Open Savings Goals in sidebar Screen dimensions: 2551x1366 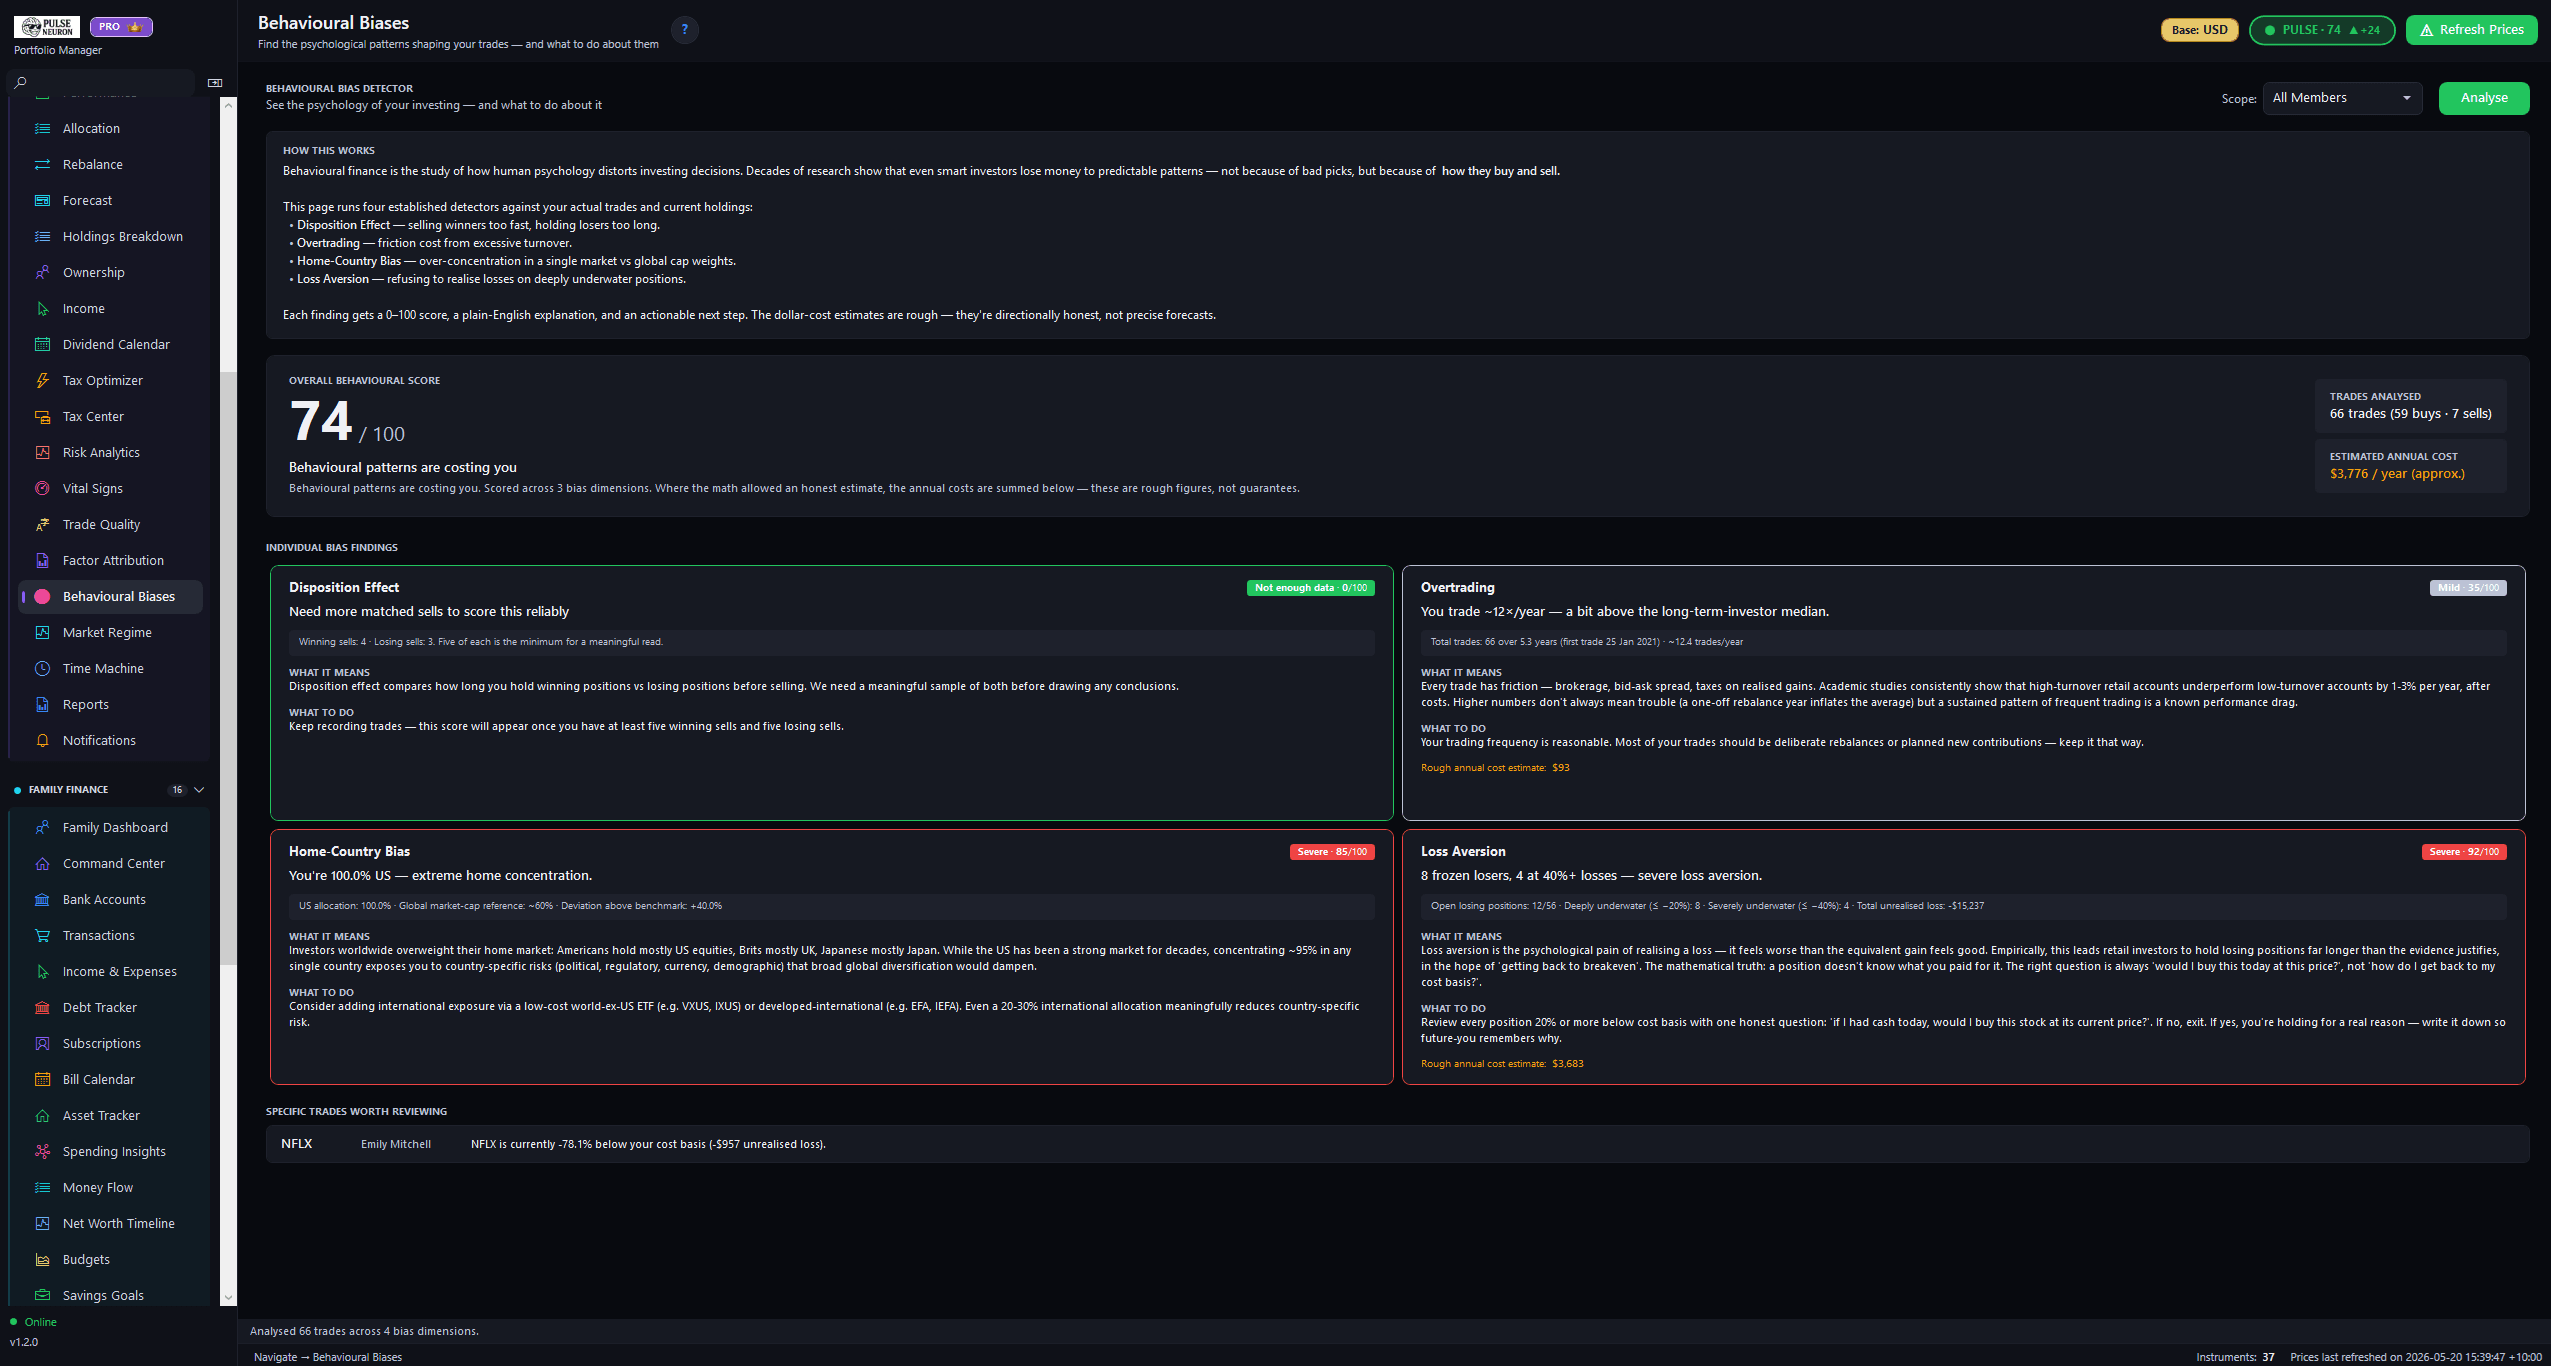click(111, 1294)
